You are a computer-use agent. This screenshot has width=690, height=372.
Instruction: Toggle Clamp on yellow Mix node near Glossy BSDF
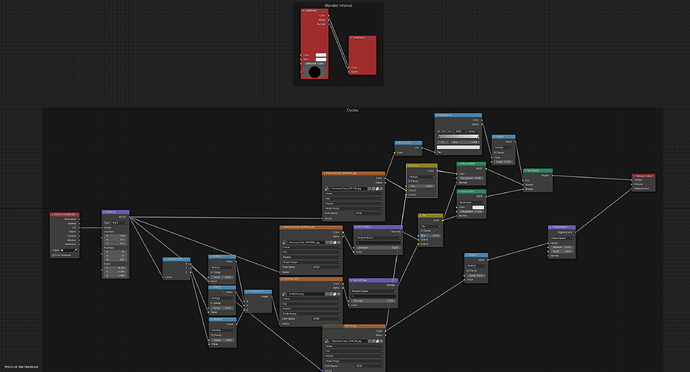click(x=422, y=231)
